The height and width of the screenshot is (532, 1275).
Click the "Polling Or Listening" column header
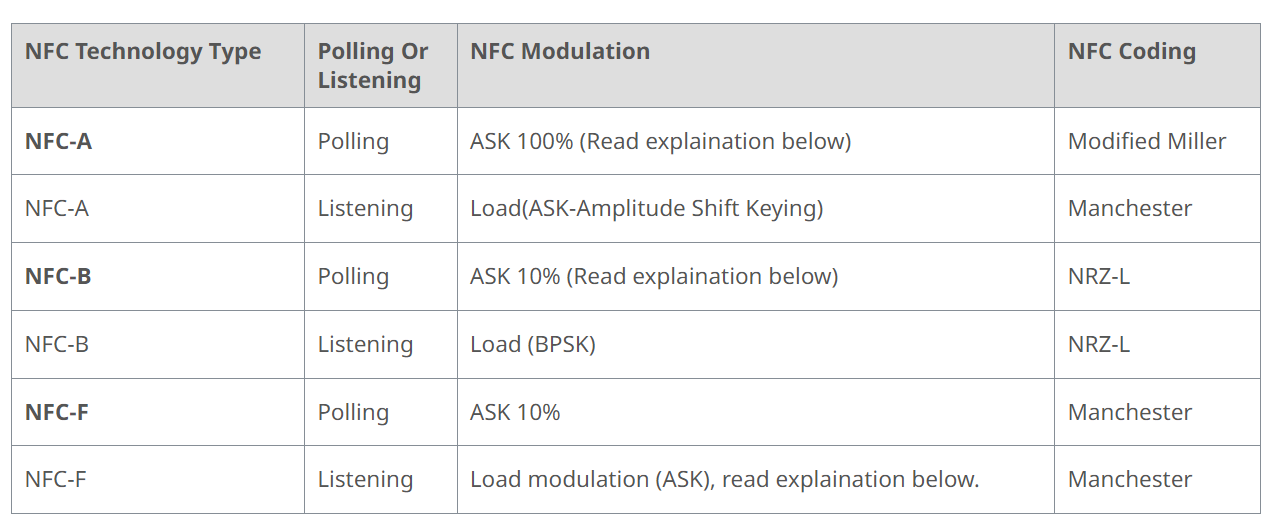373,66
